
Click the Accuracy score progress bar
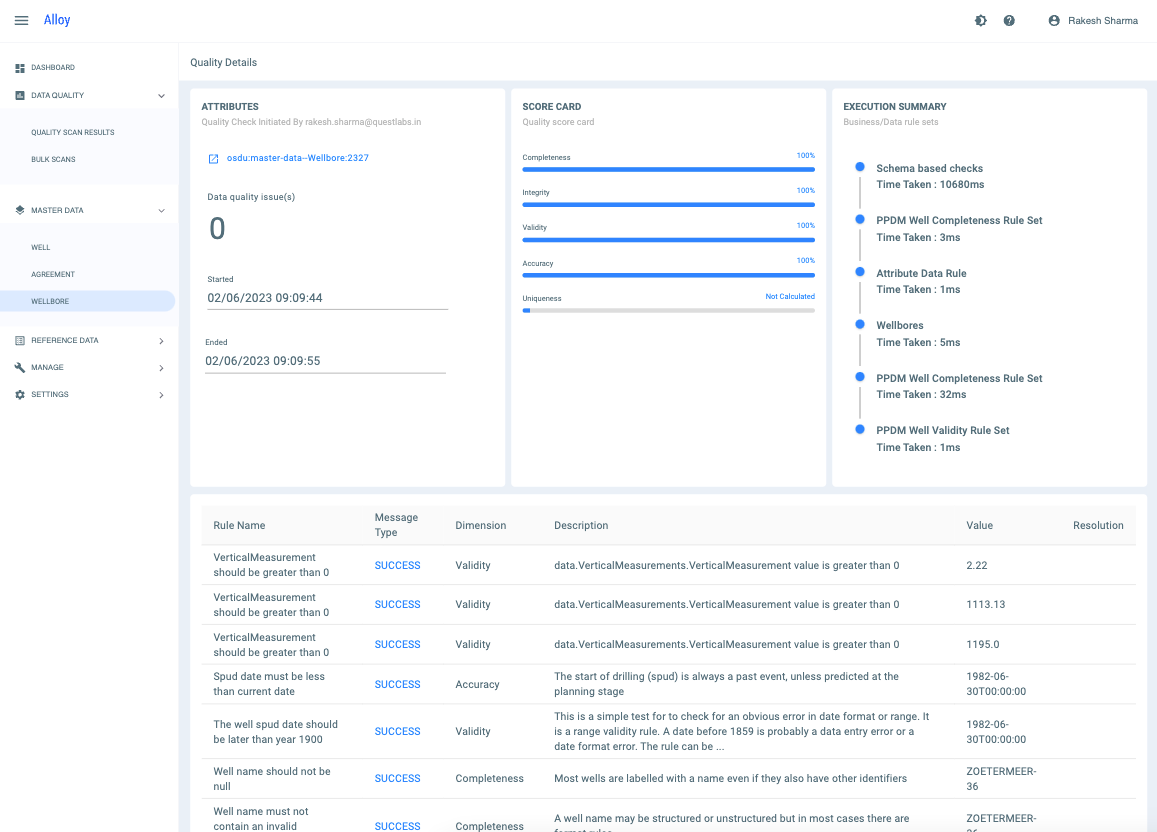[x=669, y=275]
